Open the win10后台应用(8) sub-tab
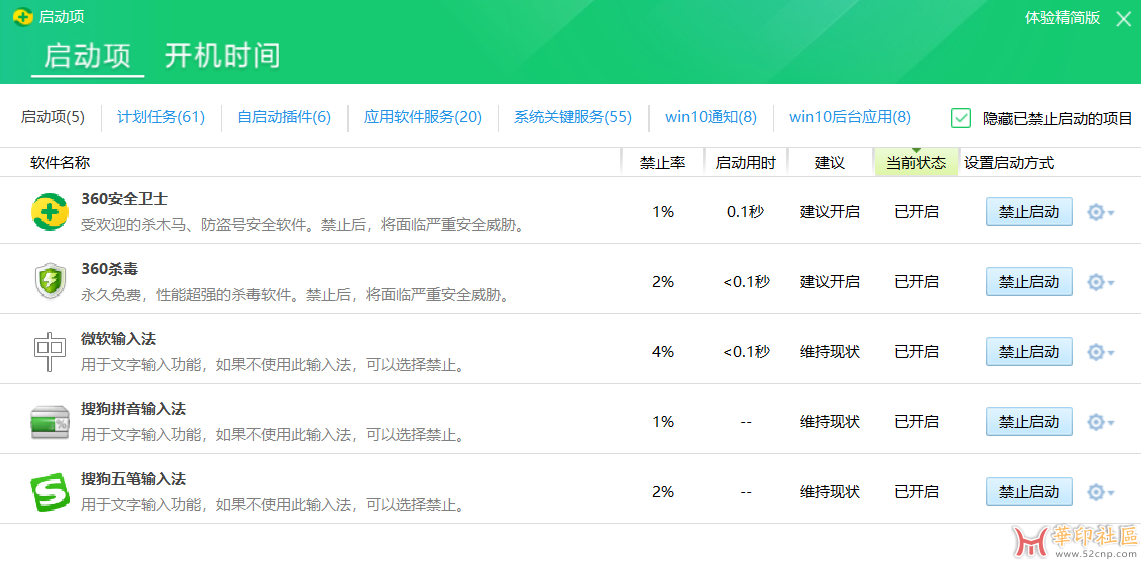 (850, 117)
